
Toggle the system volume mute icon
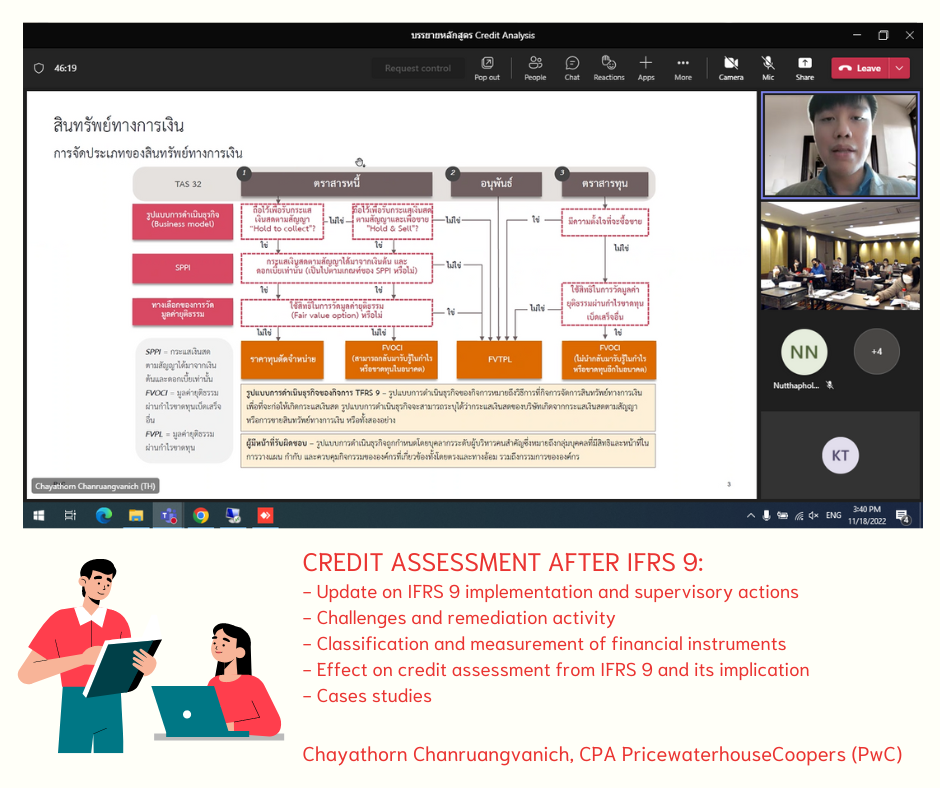tap(814, 516)
